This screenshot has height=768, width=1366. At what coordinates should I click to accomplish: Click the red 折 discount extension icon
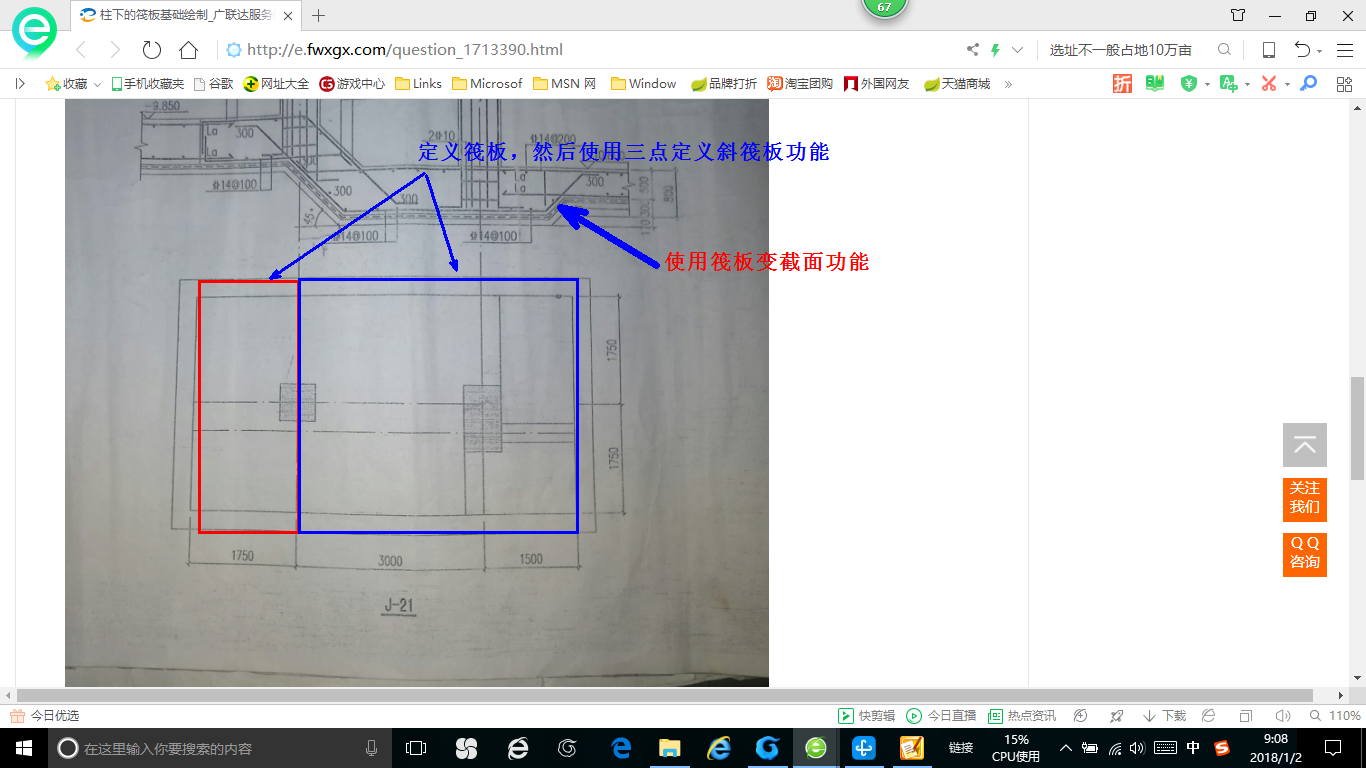[1122, 84]
